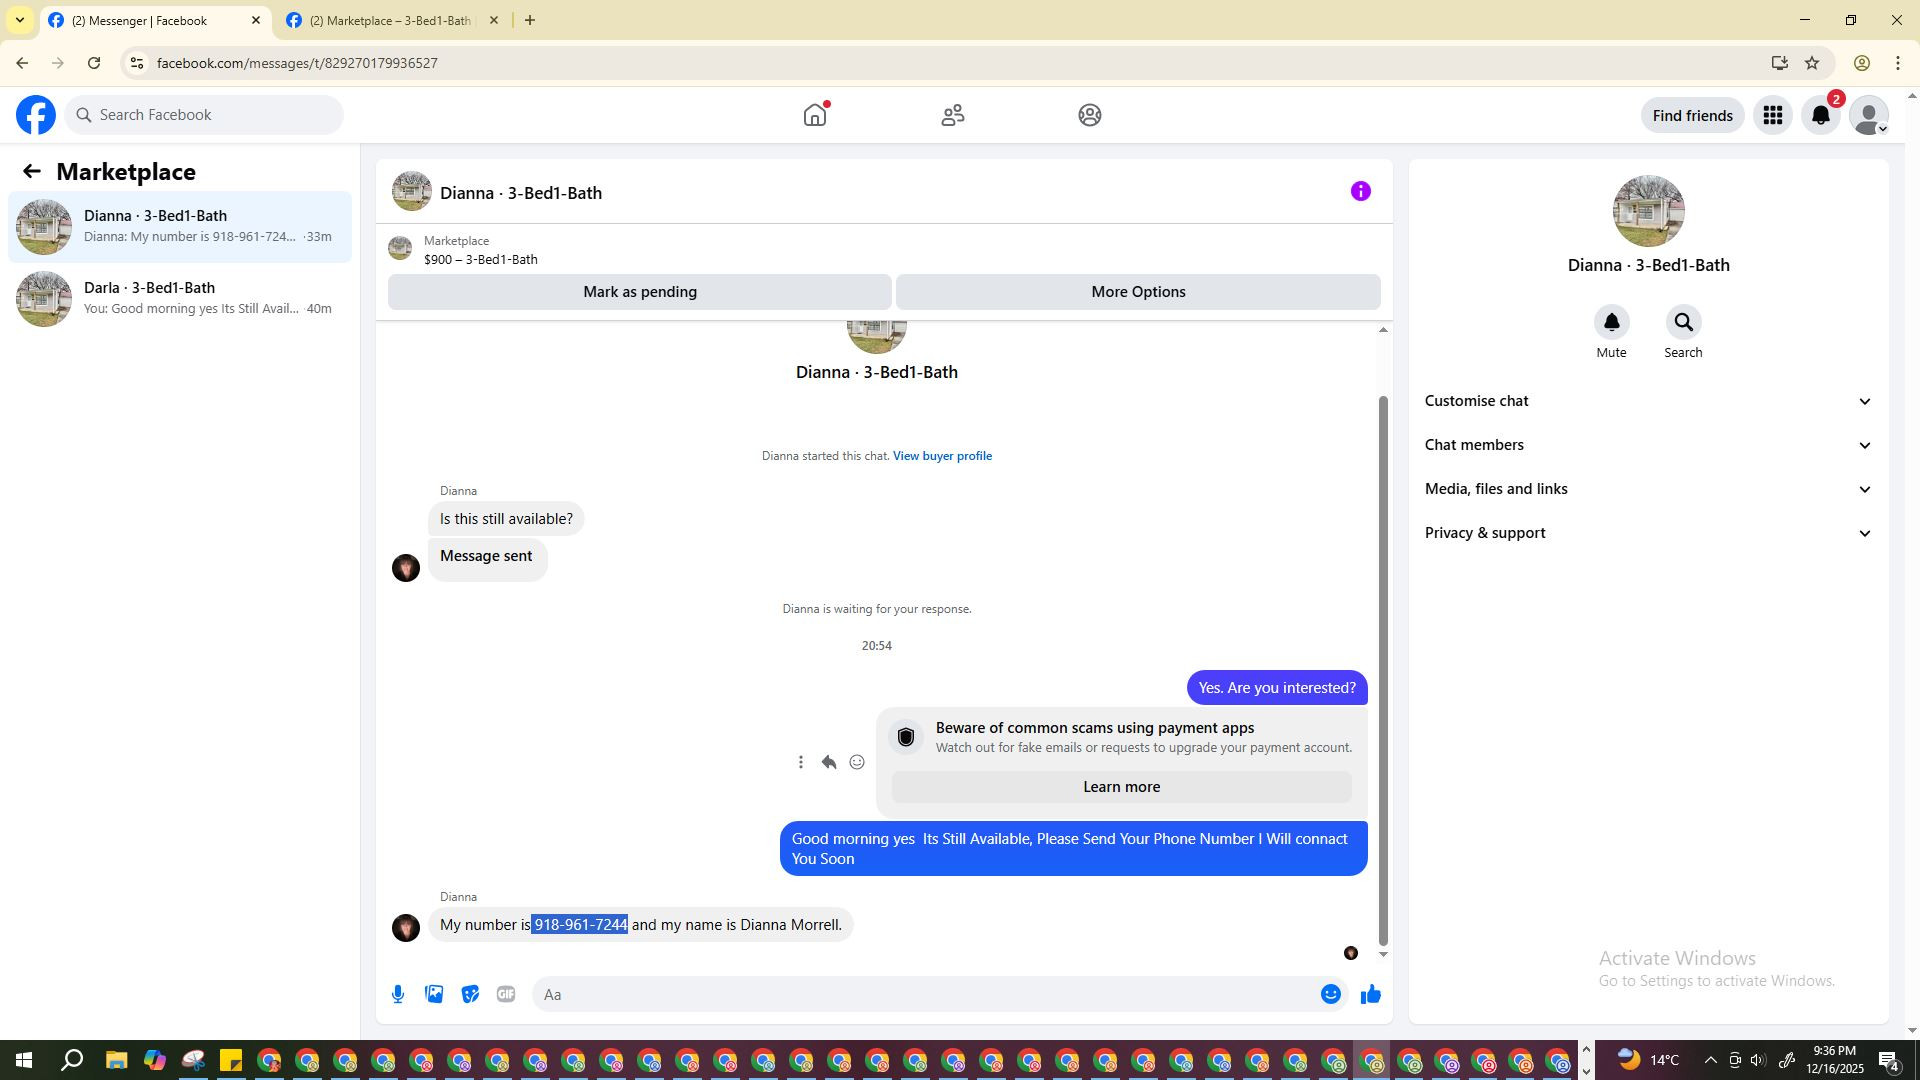Record a voice clip
This screenshot has width=1920, height=1080.
(x=398, y=994)
